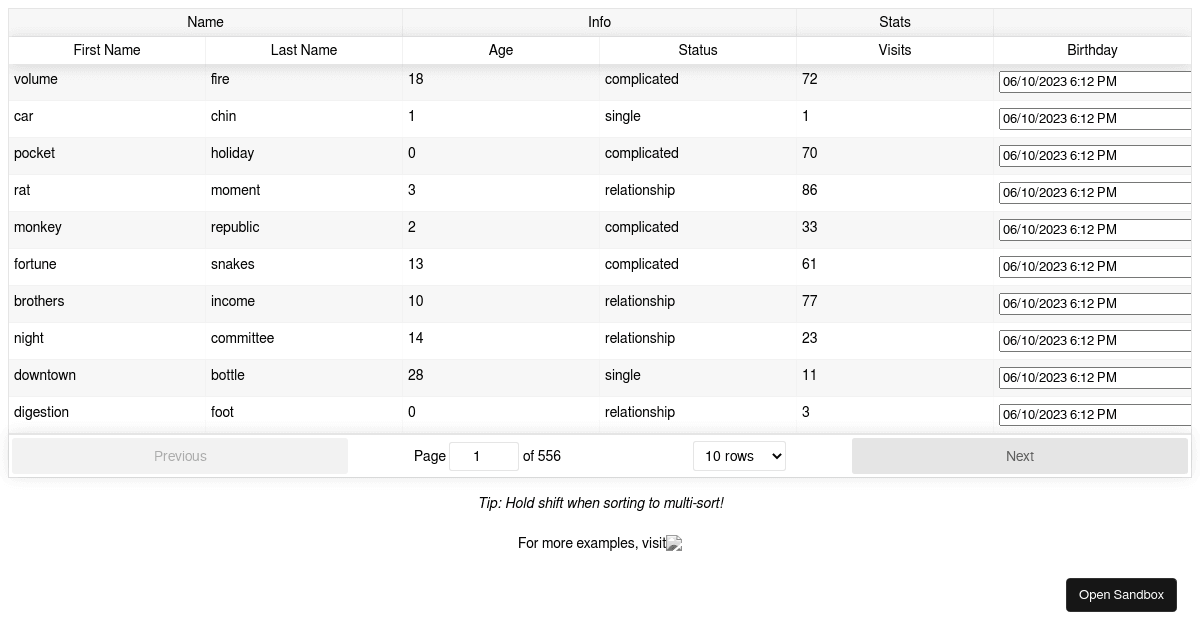Screen dimensions: 1200x630
Task: Open the date picker for the volume row
Action: [1095, 82]
